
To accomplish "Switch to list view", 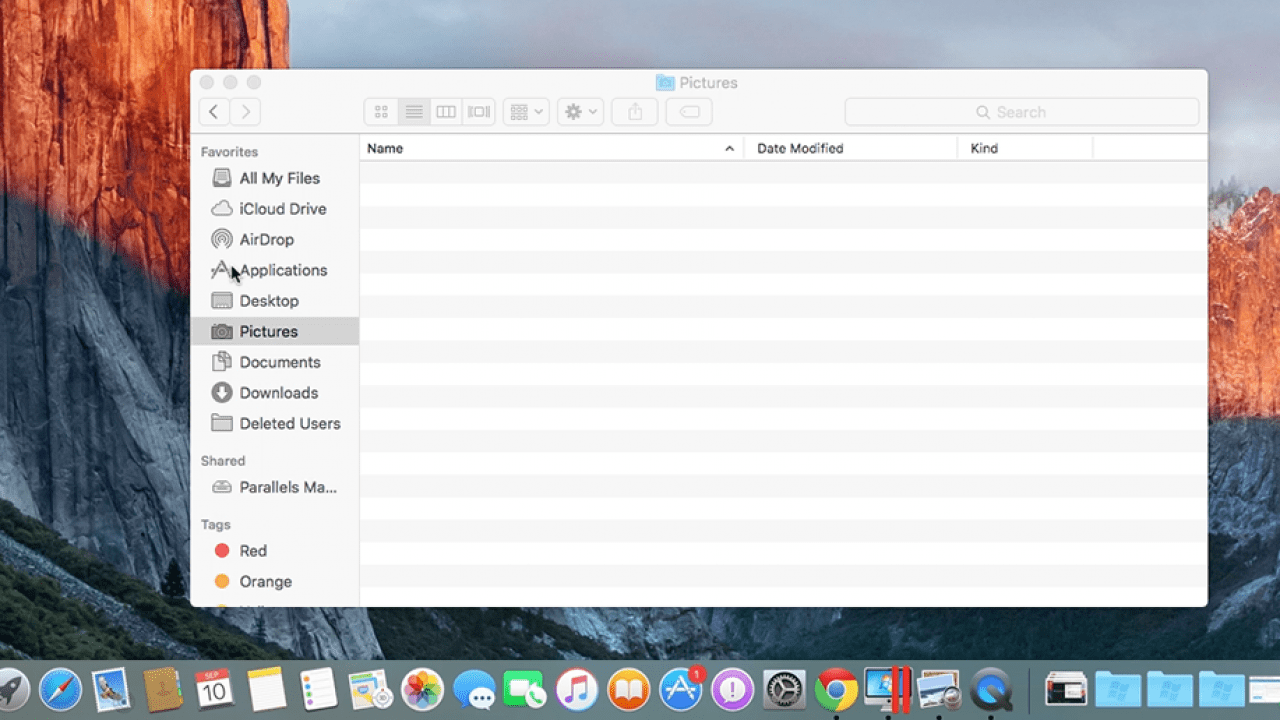I will pos(414,112).
